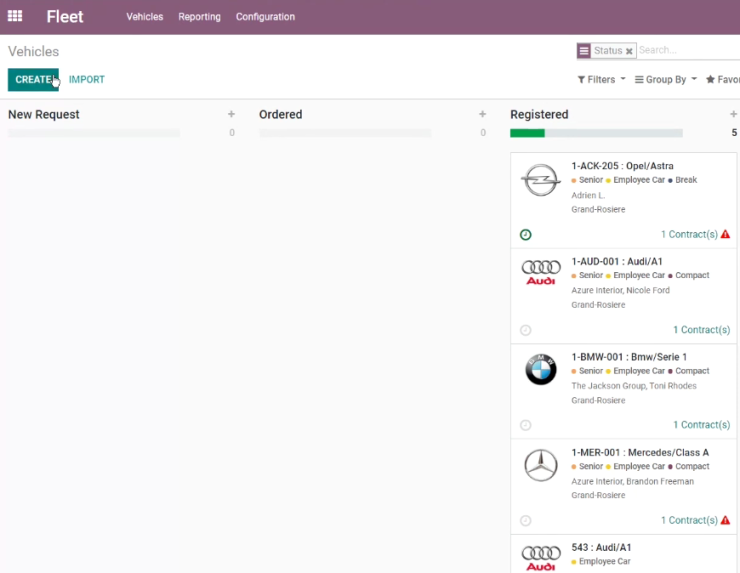The width and height of the screenshot is (740, 573).
Task: Click activity clock icon on Mercedes/Class A card
Action: [x=525, y=521]
